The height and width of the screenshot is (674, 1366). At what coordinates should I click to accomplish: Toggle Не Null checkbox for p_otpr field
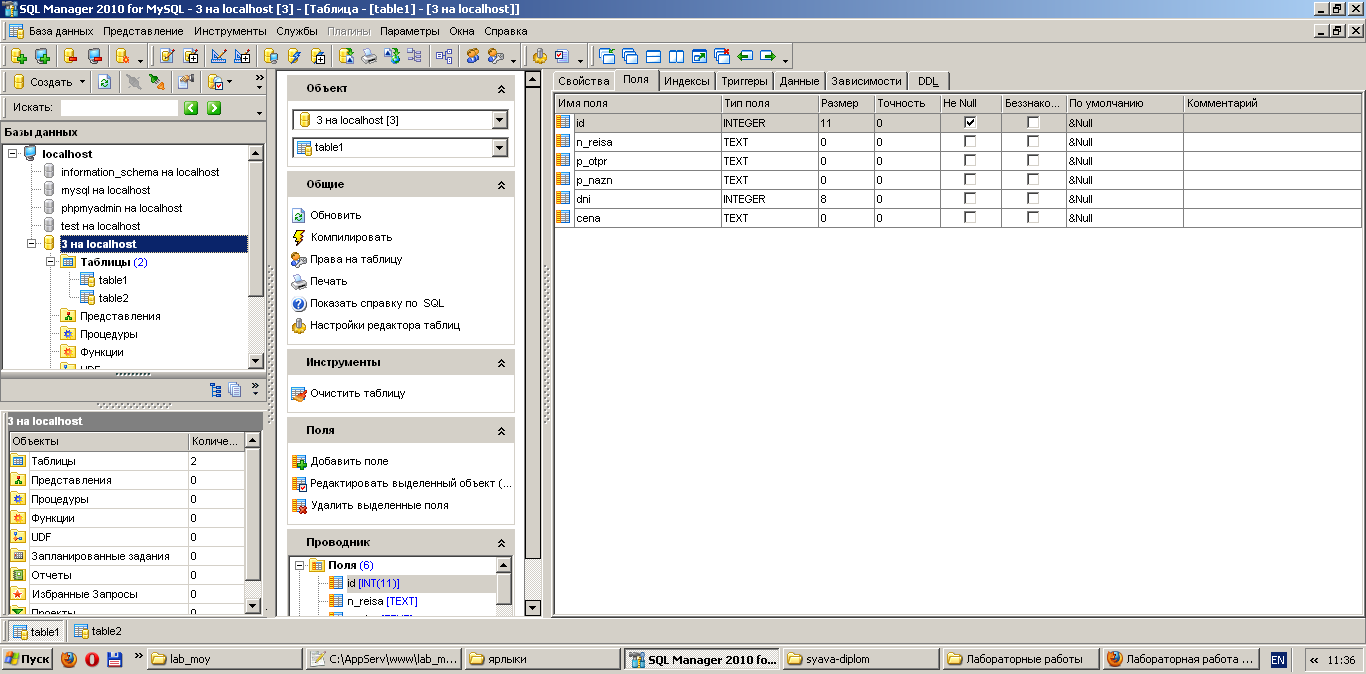click(x=970, y=161)
